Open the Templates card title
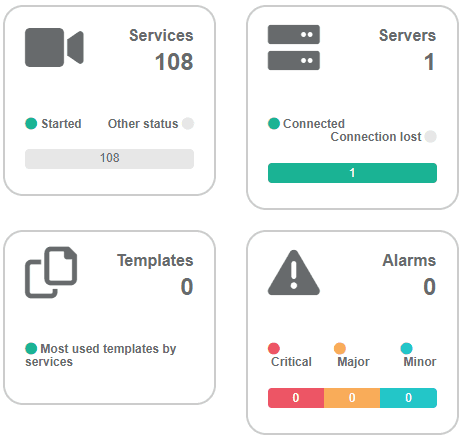 coord(155,260)
